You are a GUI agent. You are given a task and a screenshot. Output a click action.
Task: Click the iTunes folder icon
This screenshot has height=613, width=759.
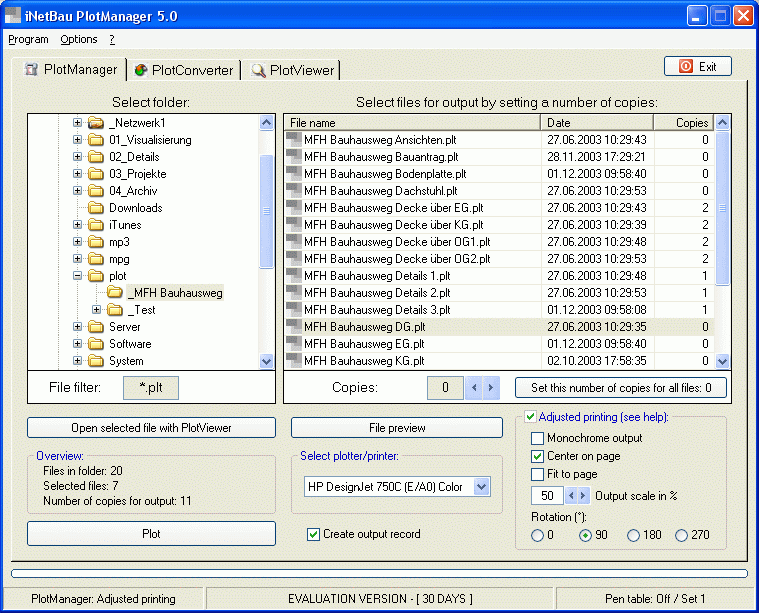tap(96, 225)
